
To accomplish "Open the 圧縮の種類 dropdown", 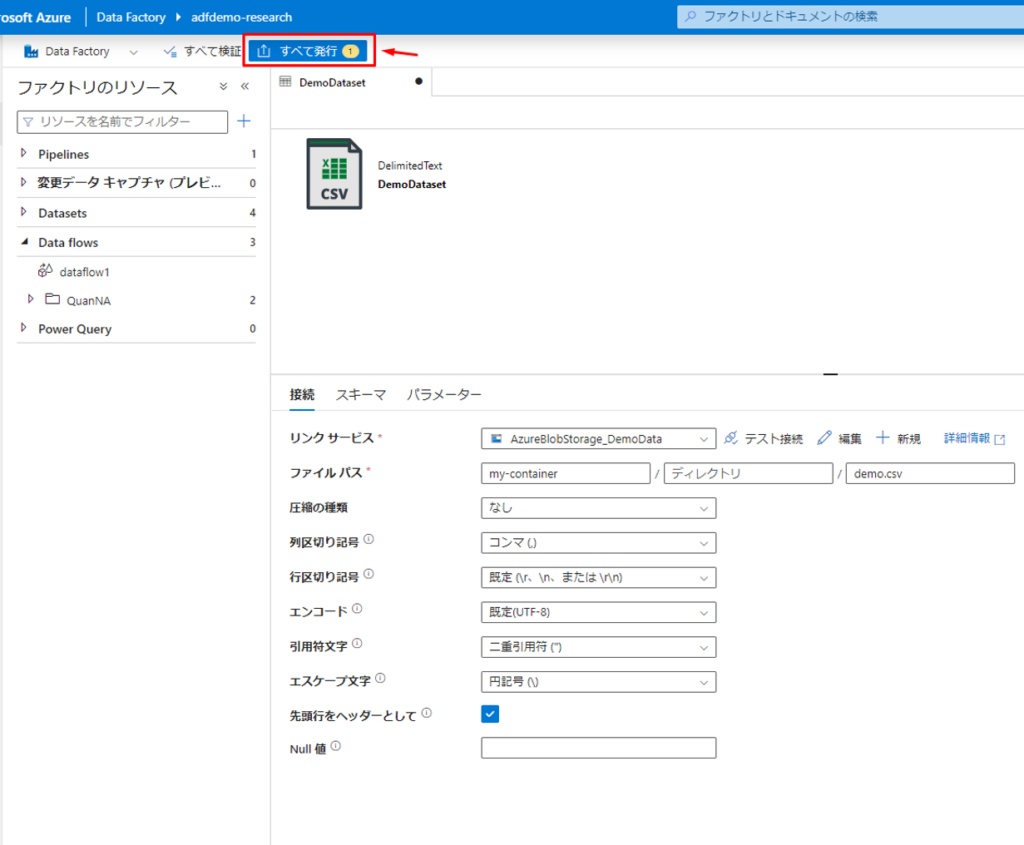I will [x=598, y=508].
